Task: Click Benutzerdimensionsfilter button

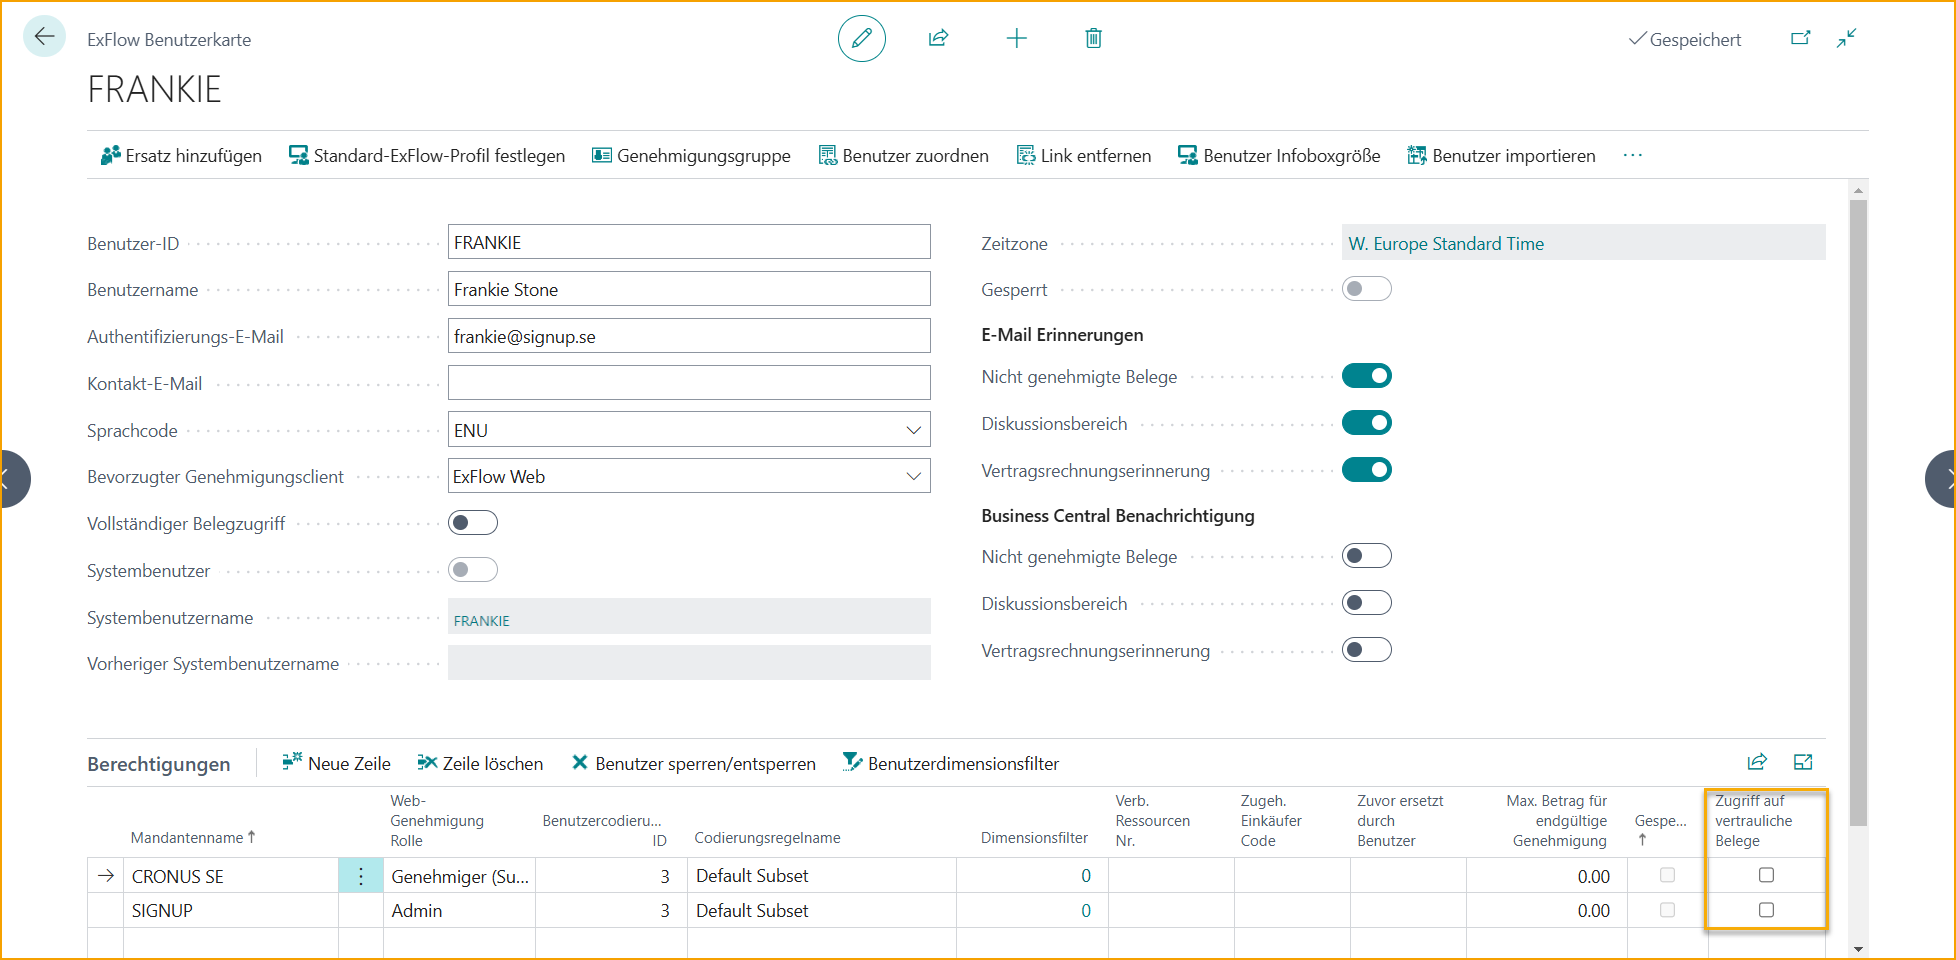Action: point(950,764)
